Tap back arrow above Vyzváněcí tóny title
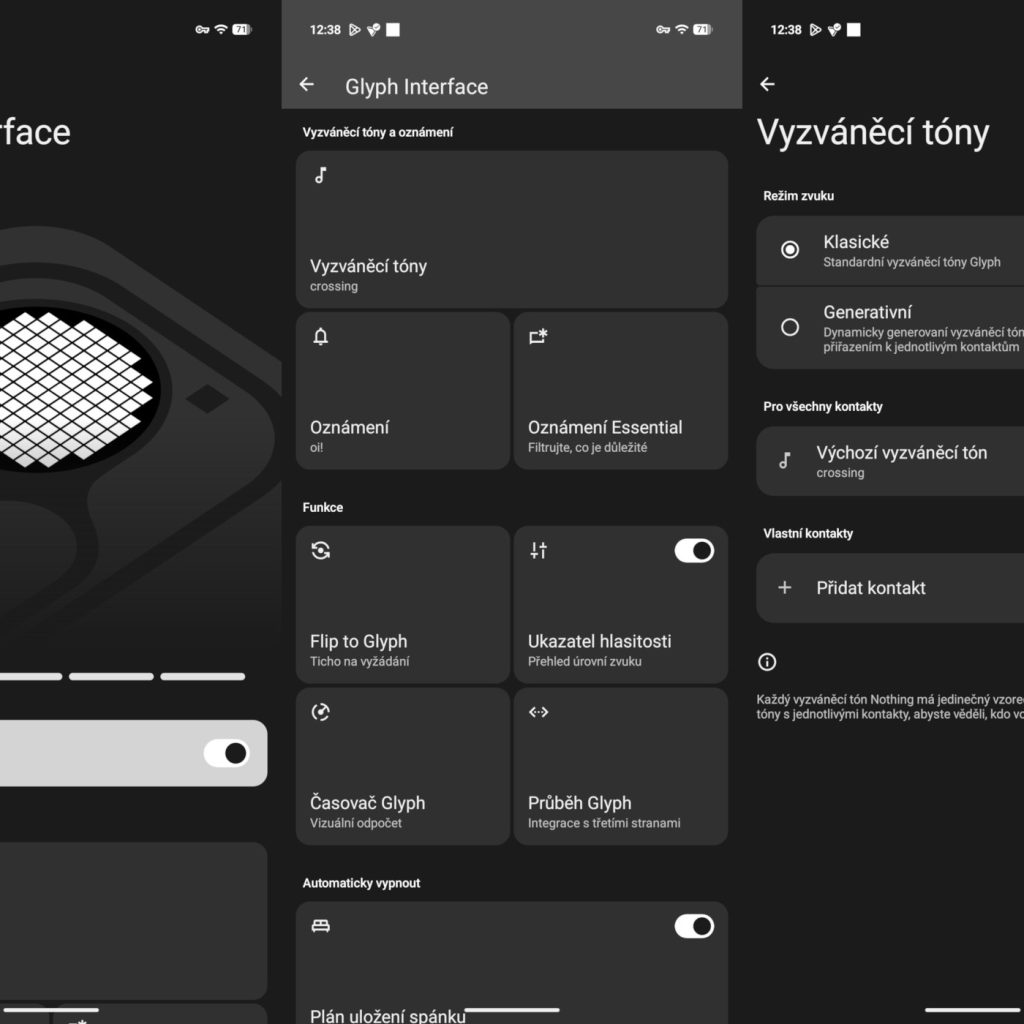The width and height of the screenshot is (1024, 1024). click(767, 85)
